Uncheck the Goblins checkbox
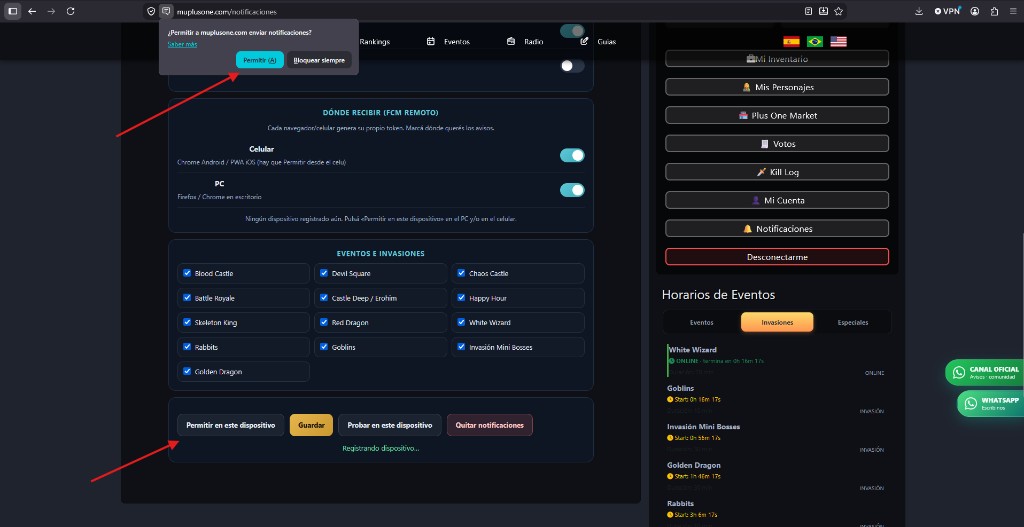 pos(325,347)
